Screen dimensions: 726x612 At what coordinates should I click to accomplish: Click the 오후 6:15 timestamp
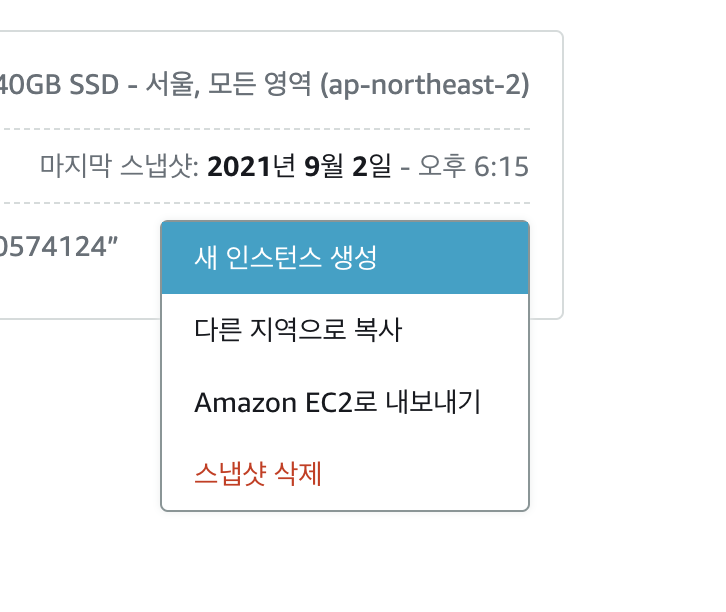point(473,166)
